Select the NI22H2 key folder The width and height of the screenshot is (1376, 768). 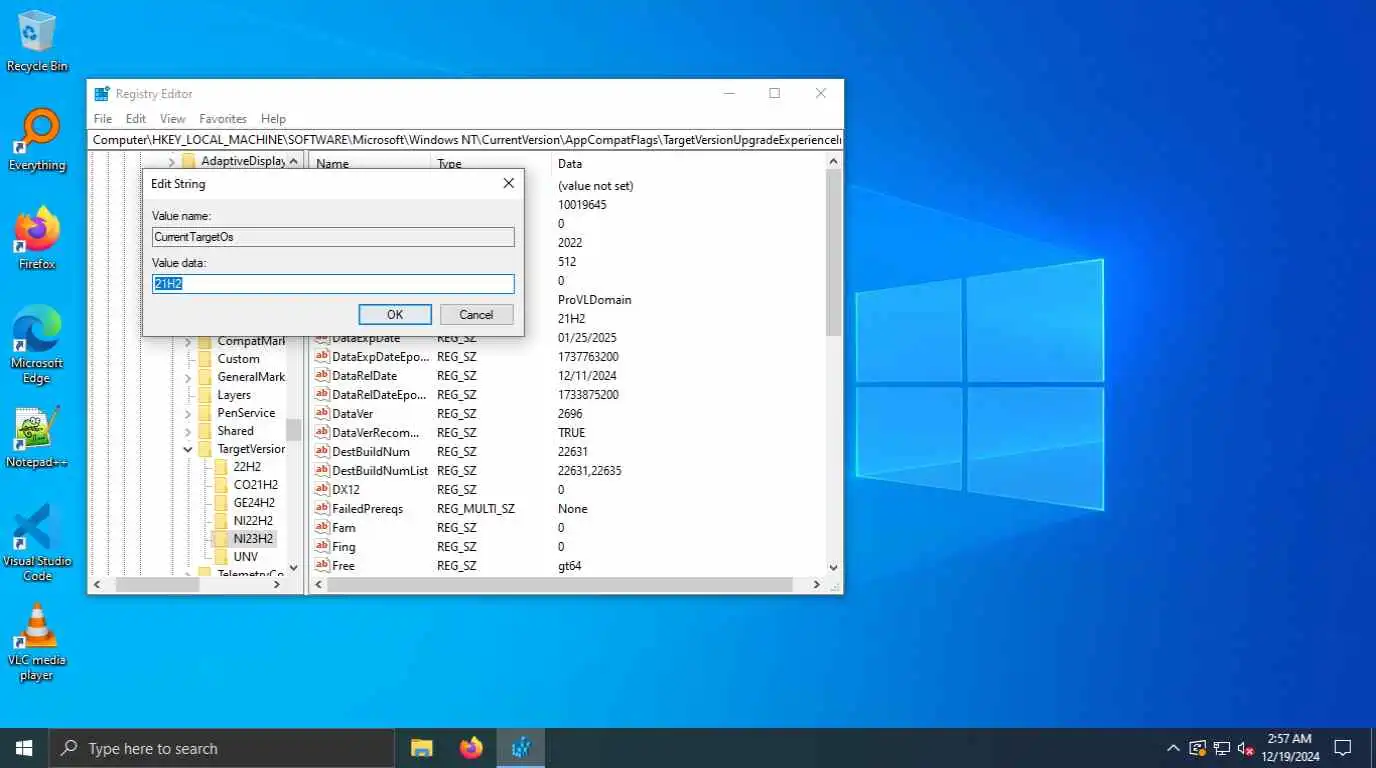(x=252, y=521)
